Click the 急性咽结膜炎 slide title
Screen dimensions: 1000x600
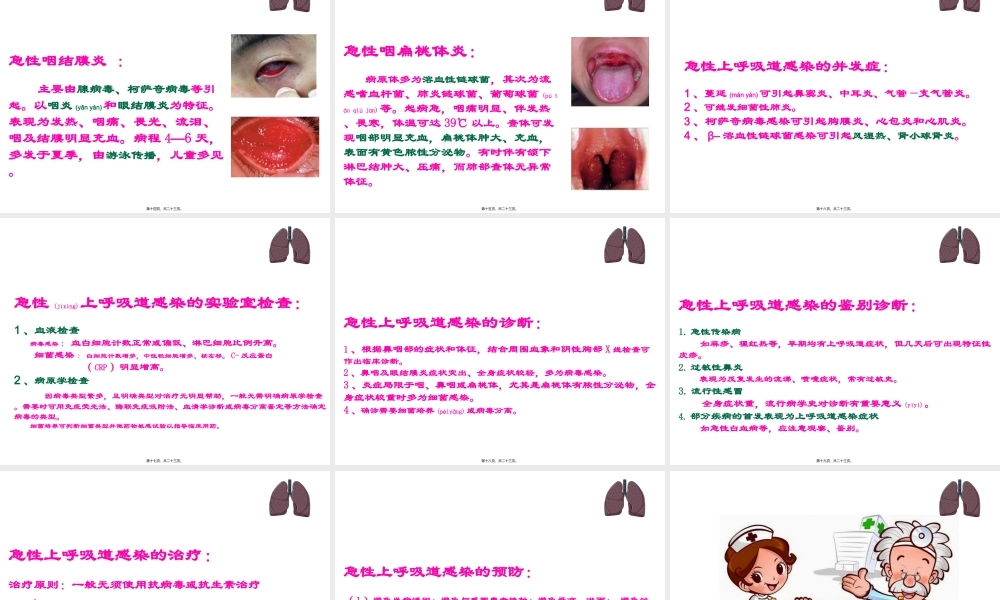tap(58, 60)
